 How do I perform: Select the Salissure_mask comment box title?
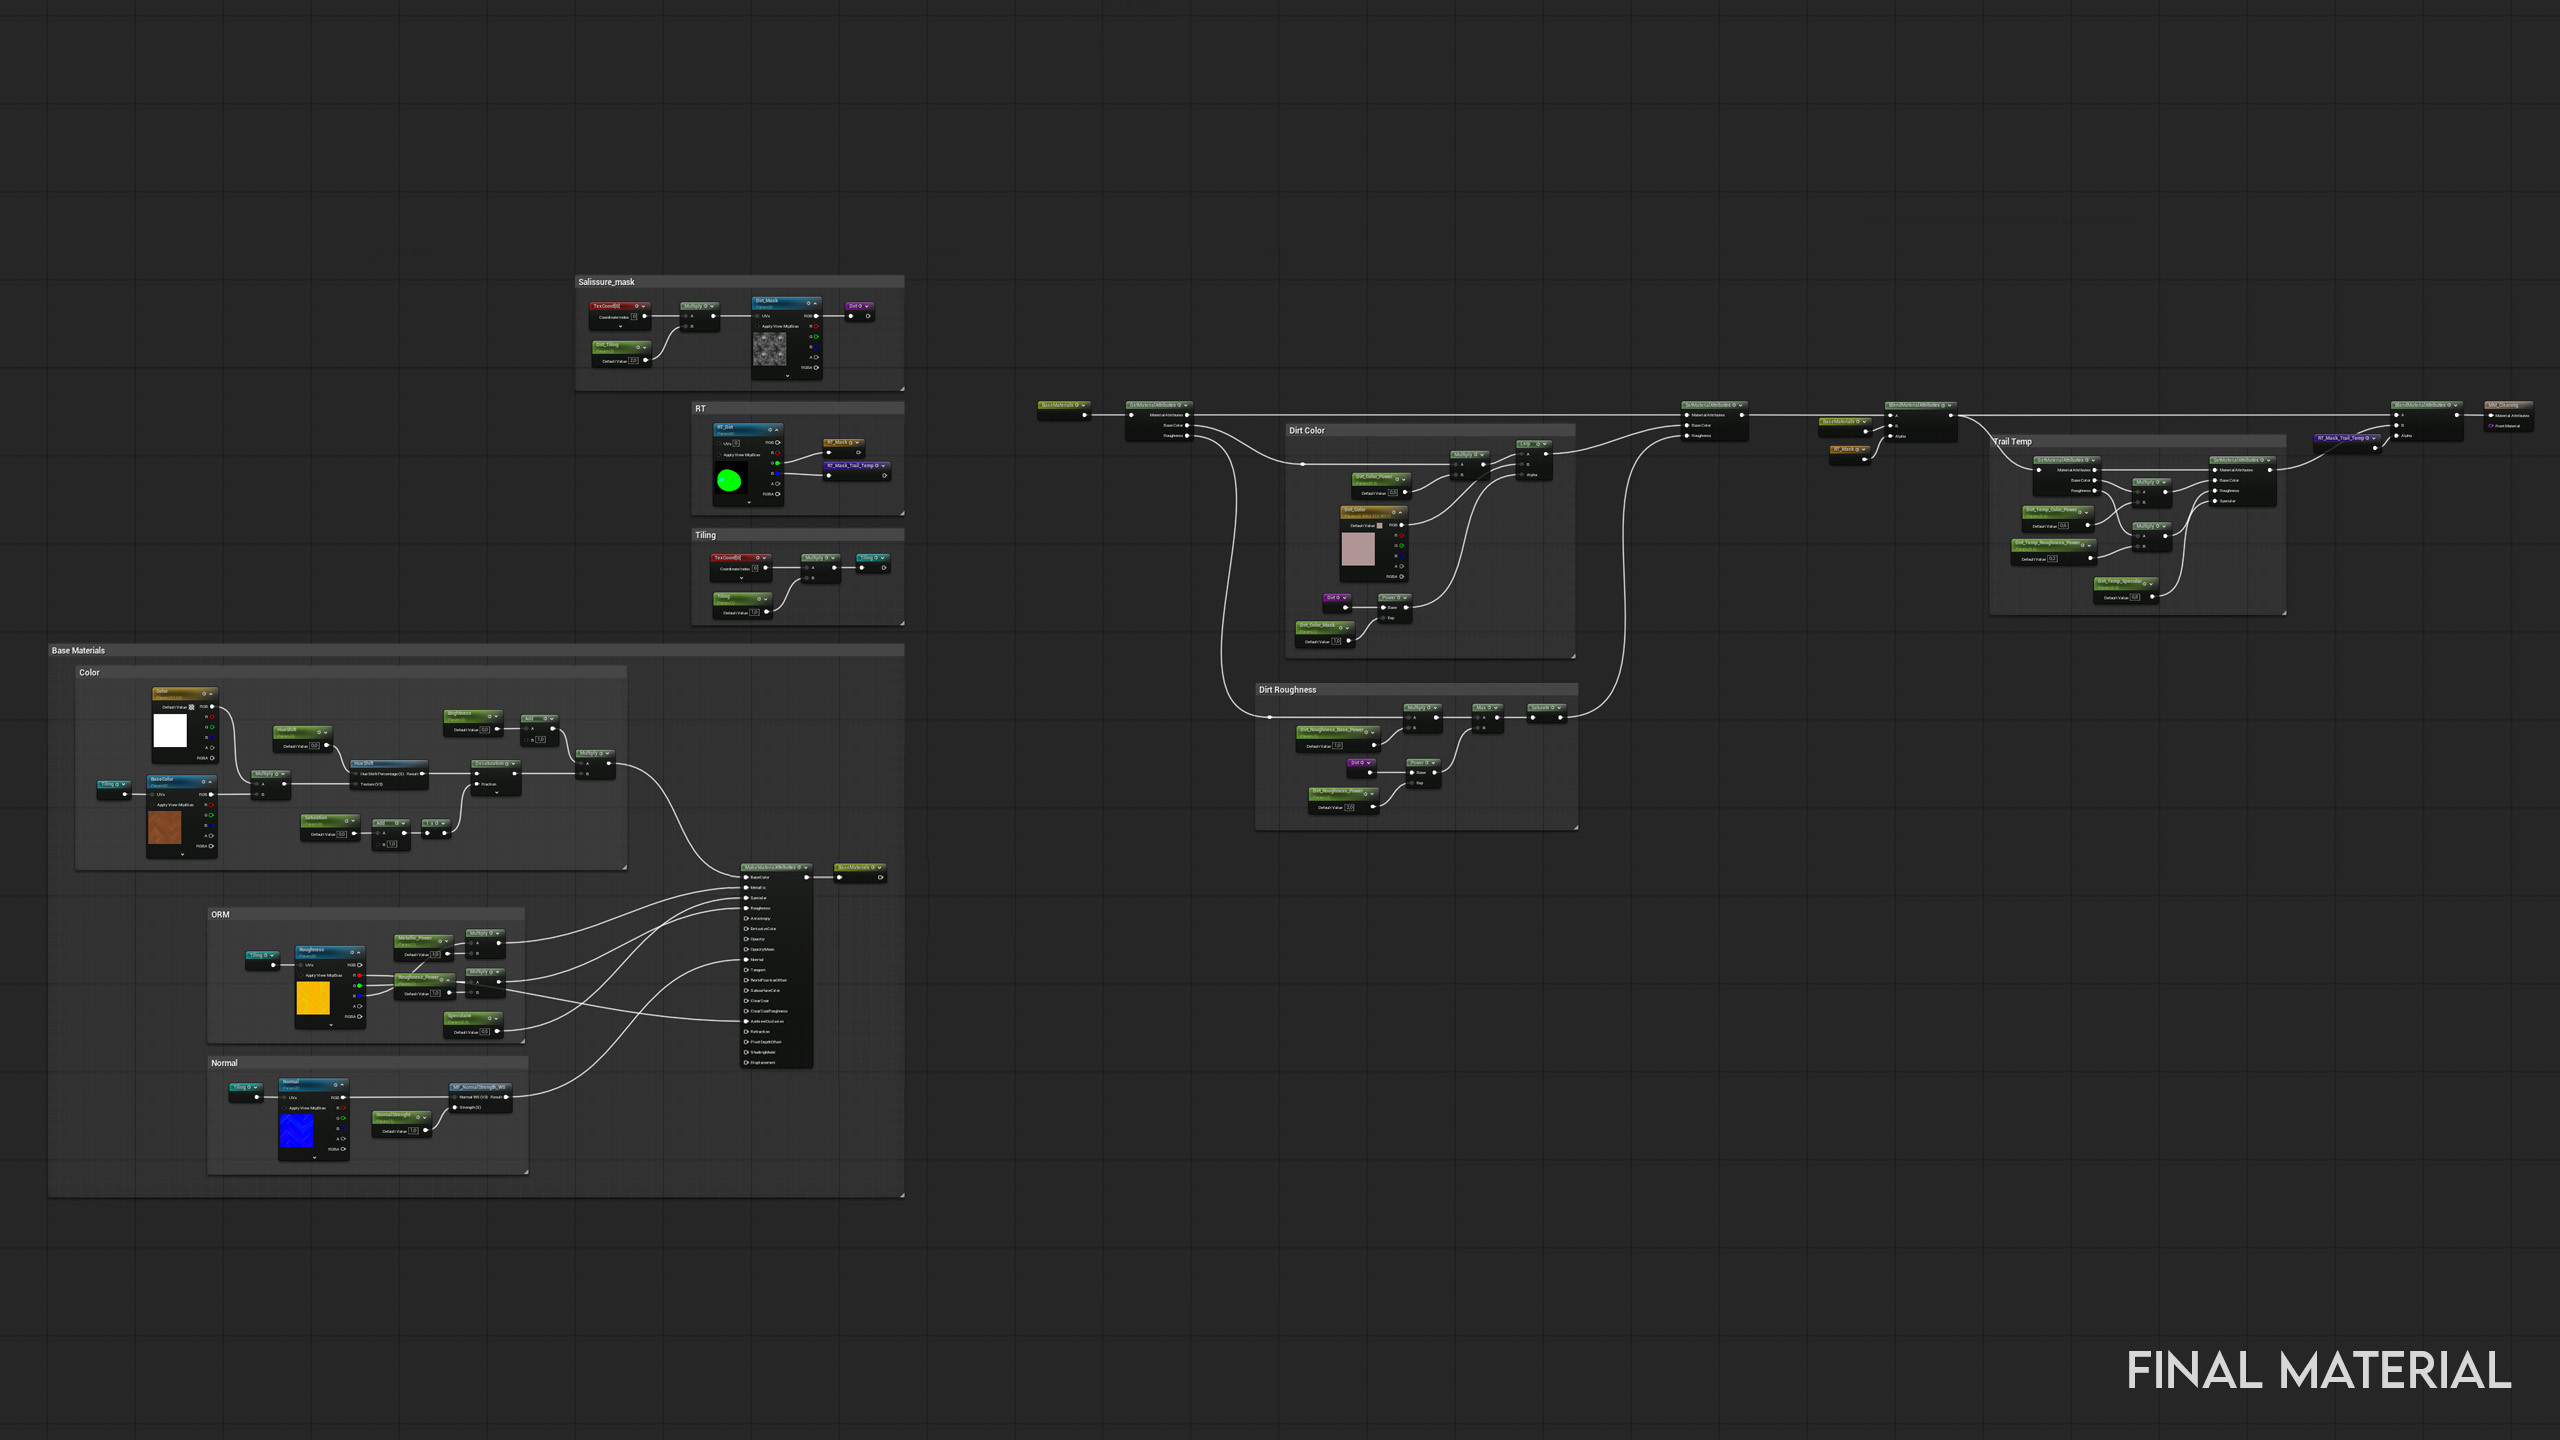point(606,282)
